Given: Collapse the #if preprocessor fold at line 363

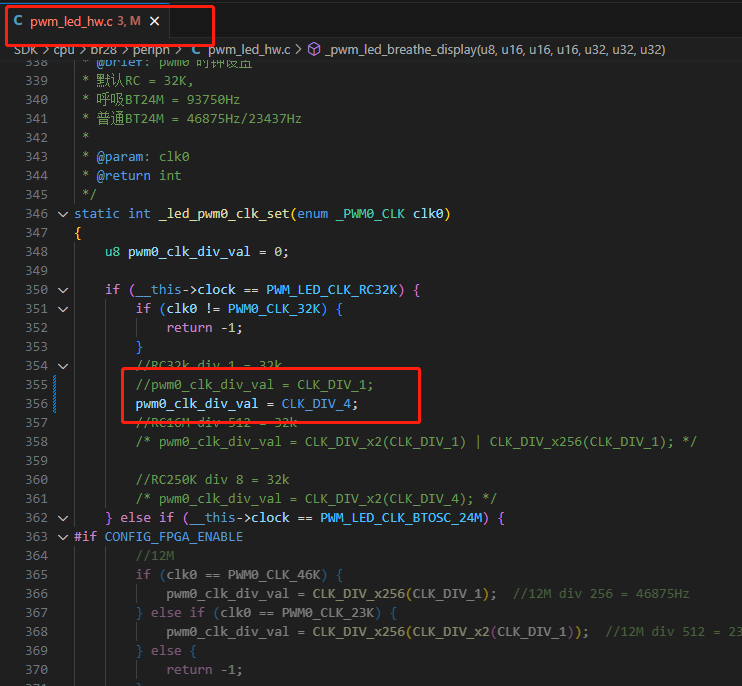Looking at the screenshot, I should click(63, 537).
